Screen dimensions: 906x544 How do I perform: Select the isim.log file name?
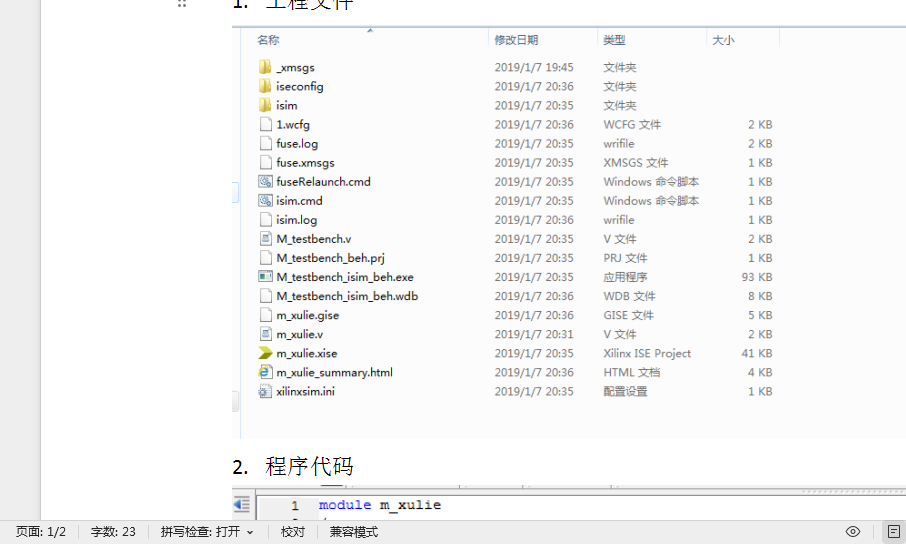tap(296, 220)
